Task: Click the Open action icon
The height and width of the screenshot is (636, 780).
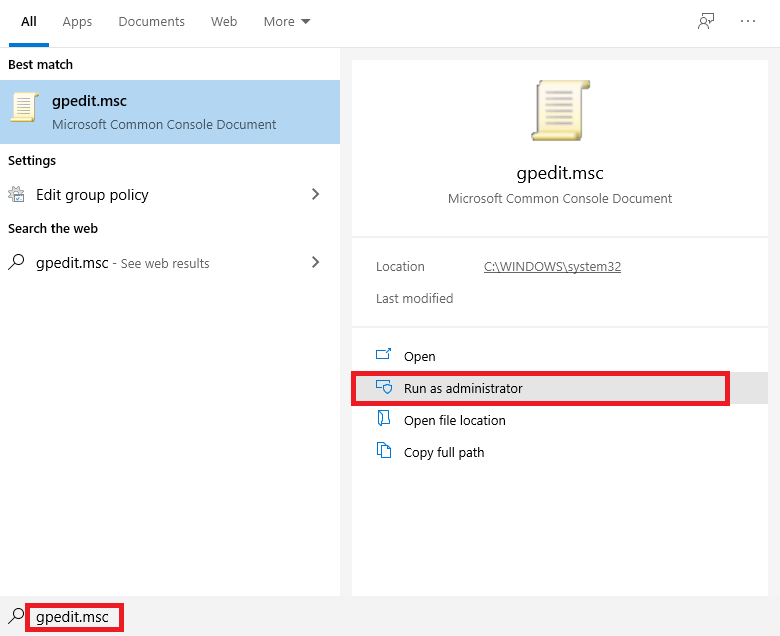Action: 384,355
